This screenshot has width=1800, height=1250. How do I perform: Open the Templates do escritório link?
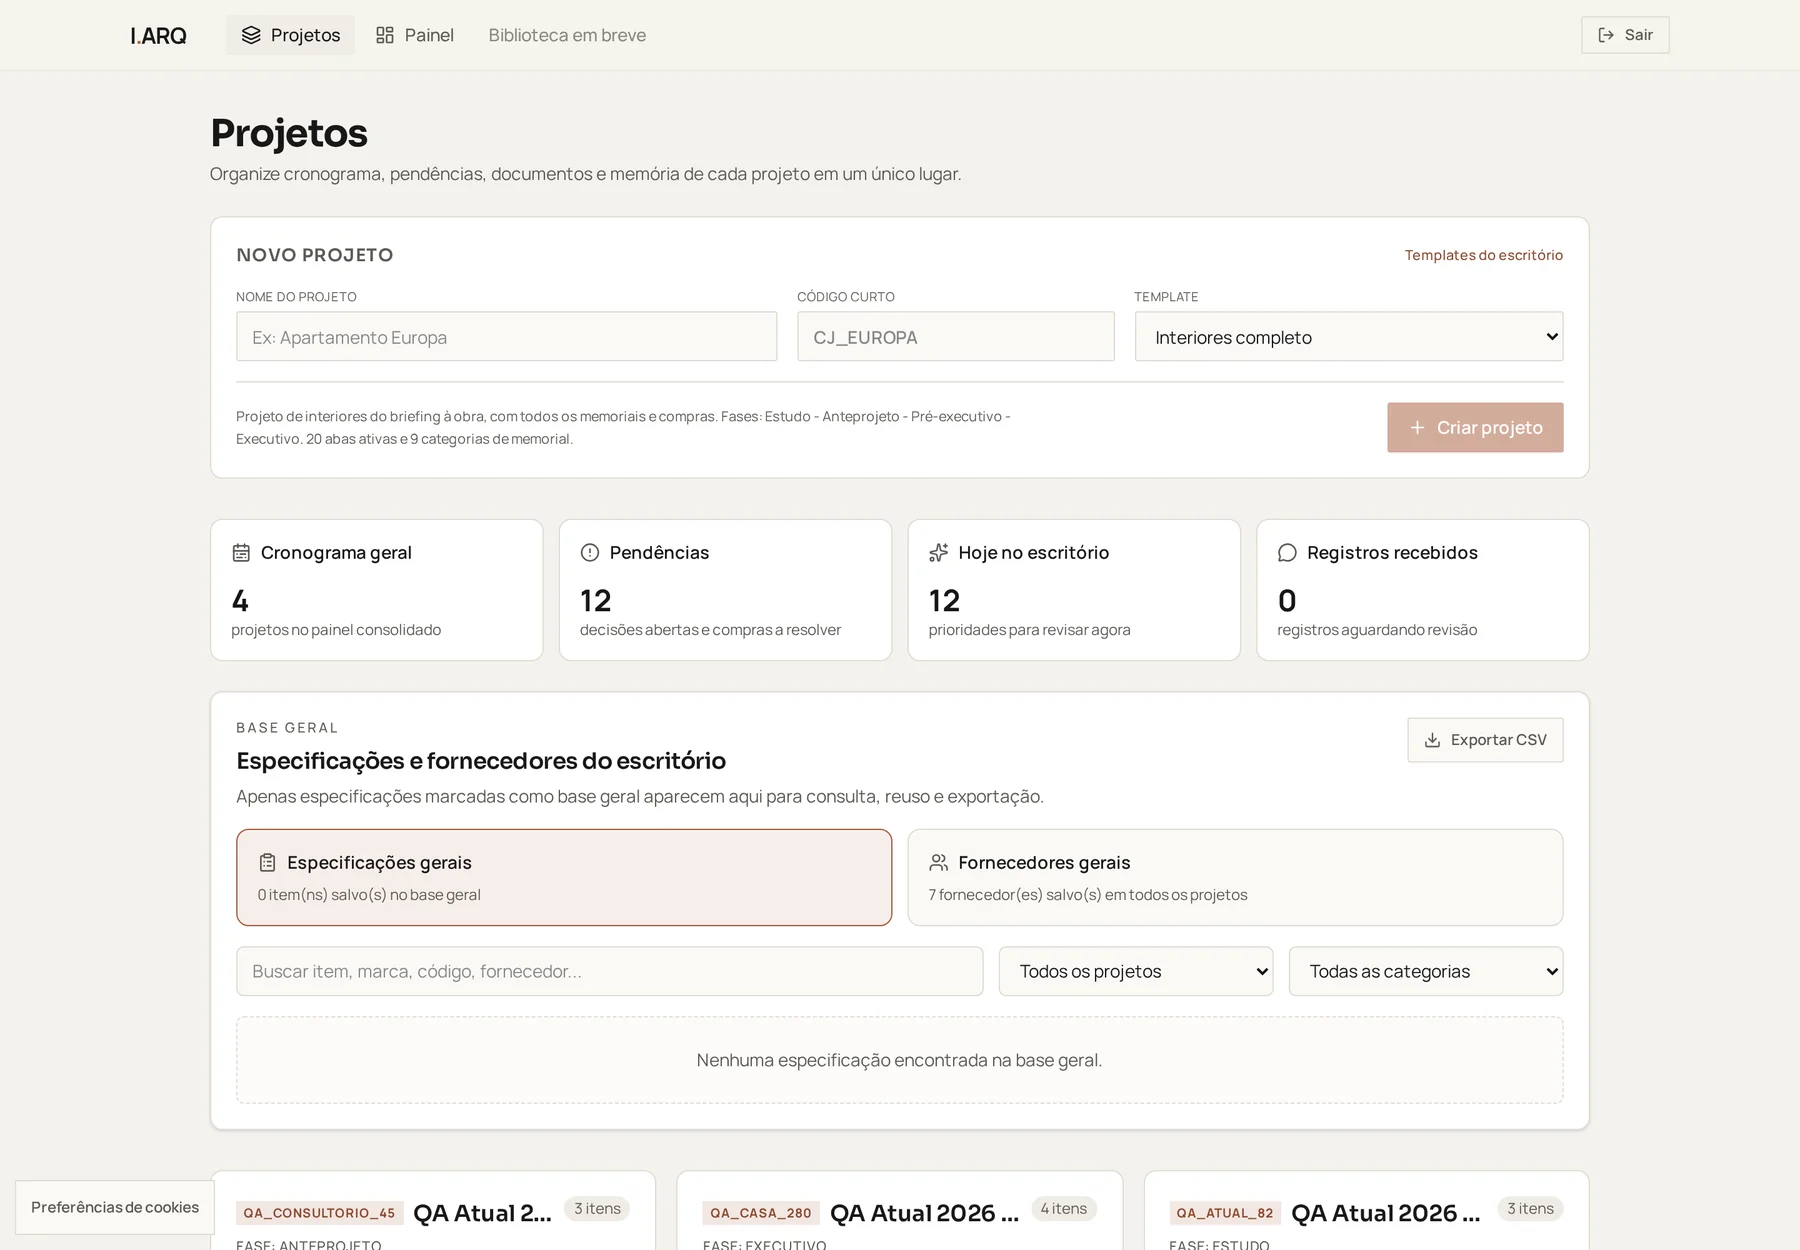click(x=1484, y=255)
